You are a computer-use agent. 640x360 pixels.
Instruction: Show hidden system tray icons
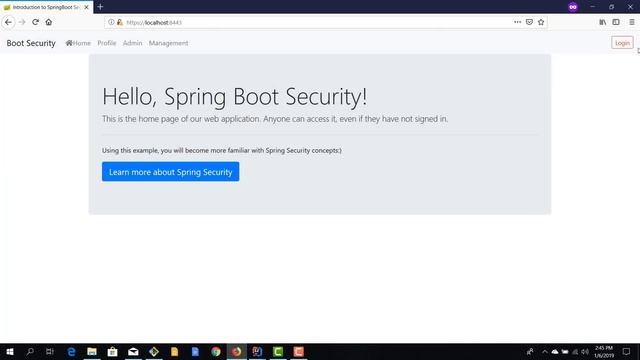click(x=544, y=351)
